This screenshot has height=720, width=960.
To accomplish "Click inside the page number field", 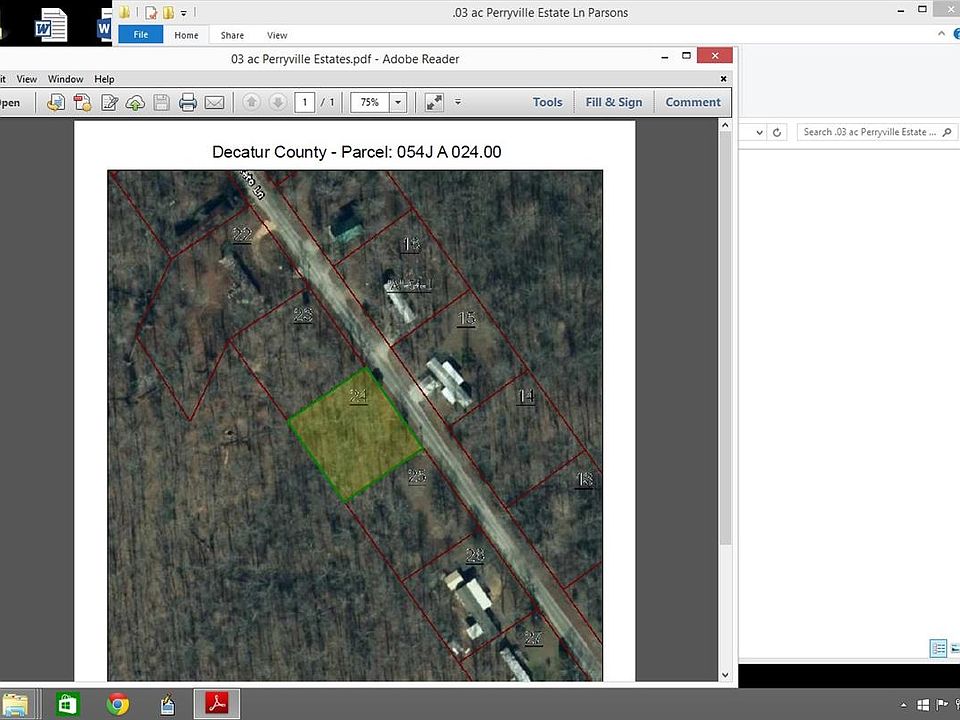I will [305, 101].
